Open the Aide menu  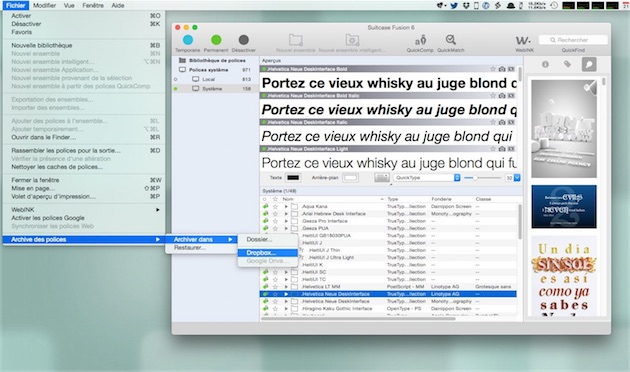pos(118,5)
